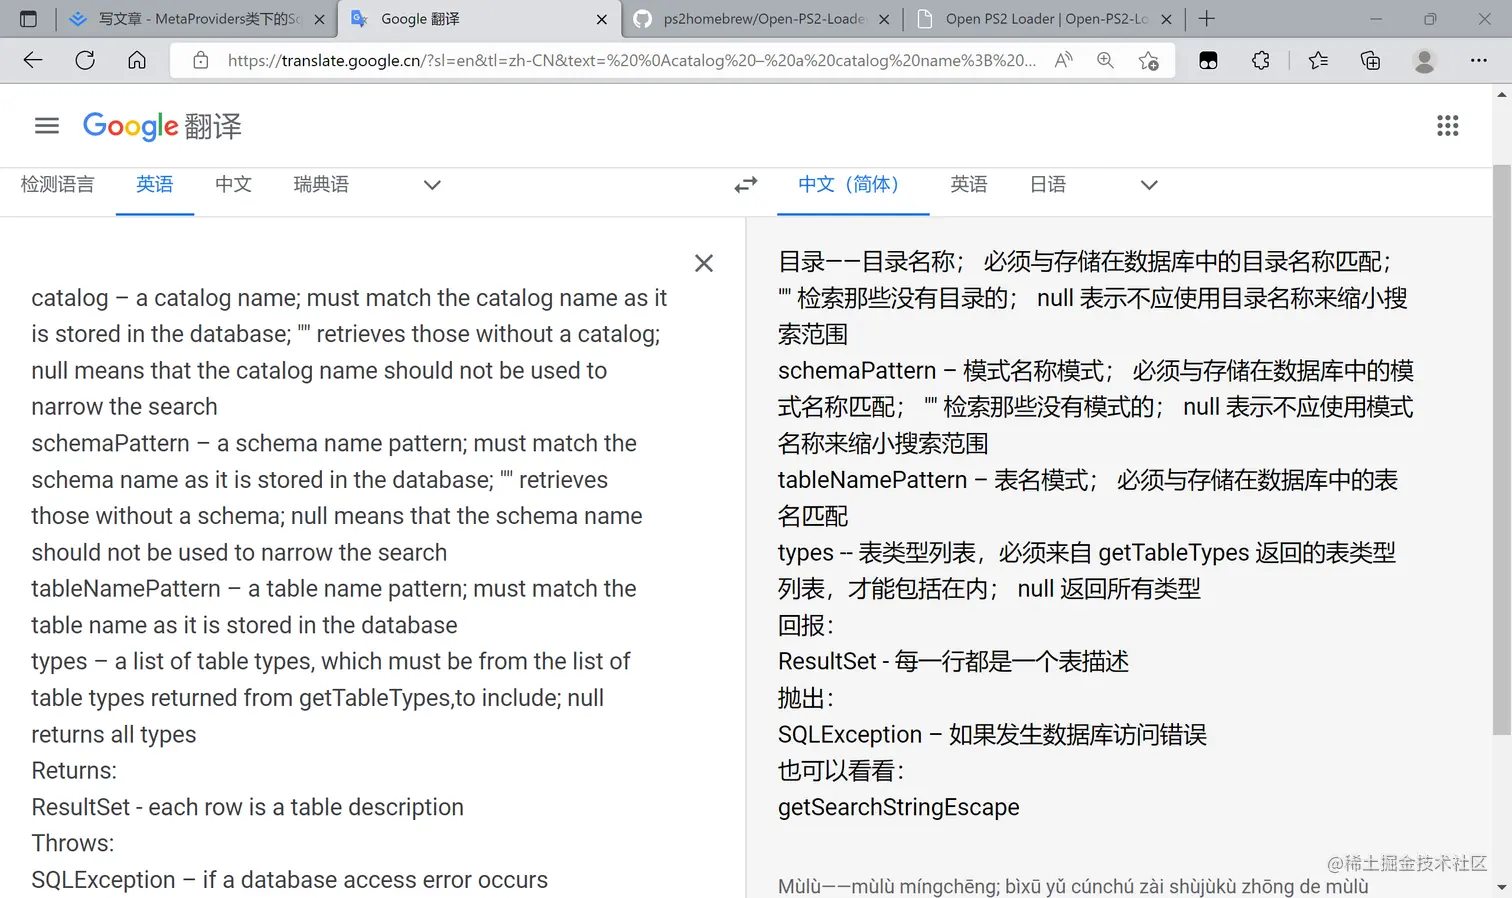1512x898 pixels.
Task: Click source line 'ResultSet - each row is a table description'
Action: coord(248,807)
